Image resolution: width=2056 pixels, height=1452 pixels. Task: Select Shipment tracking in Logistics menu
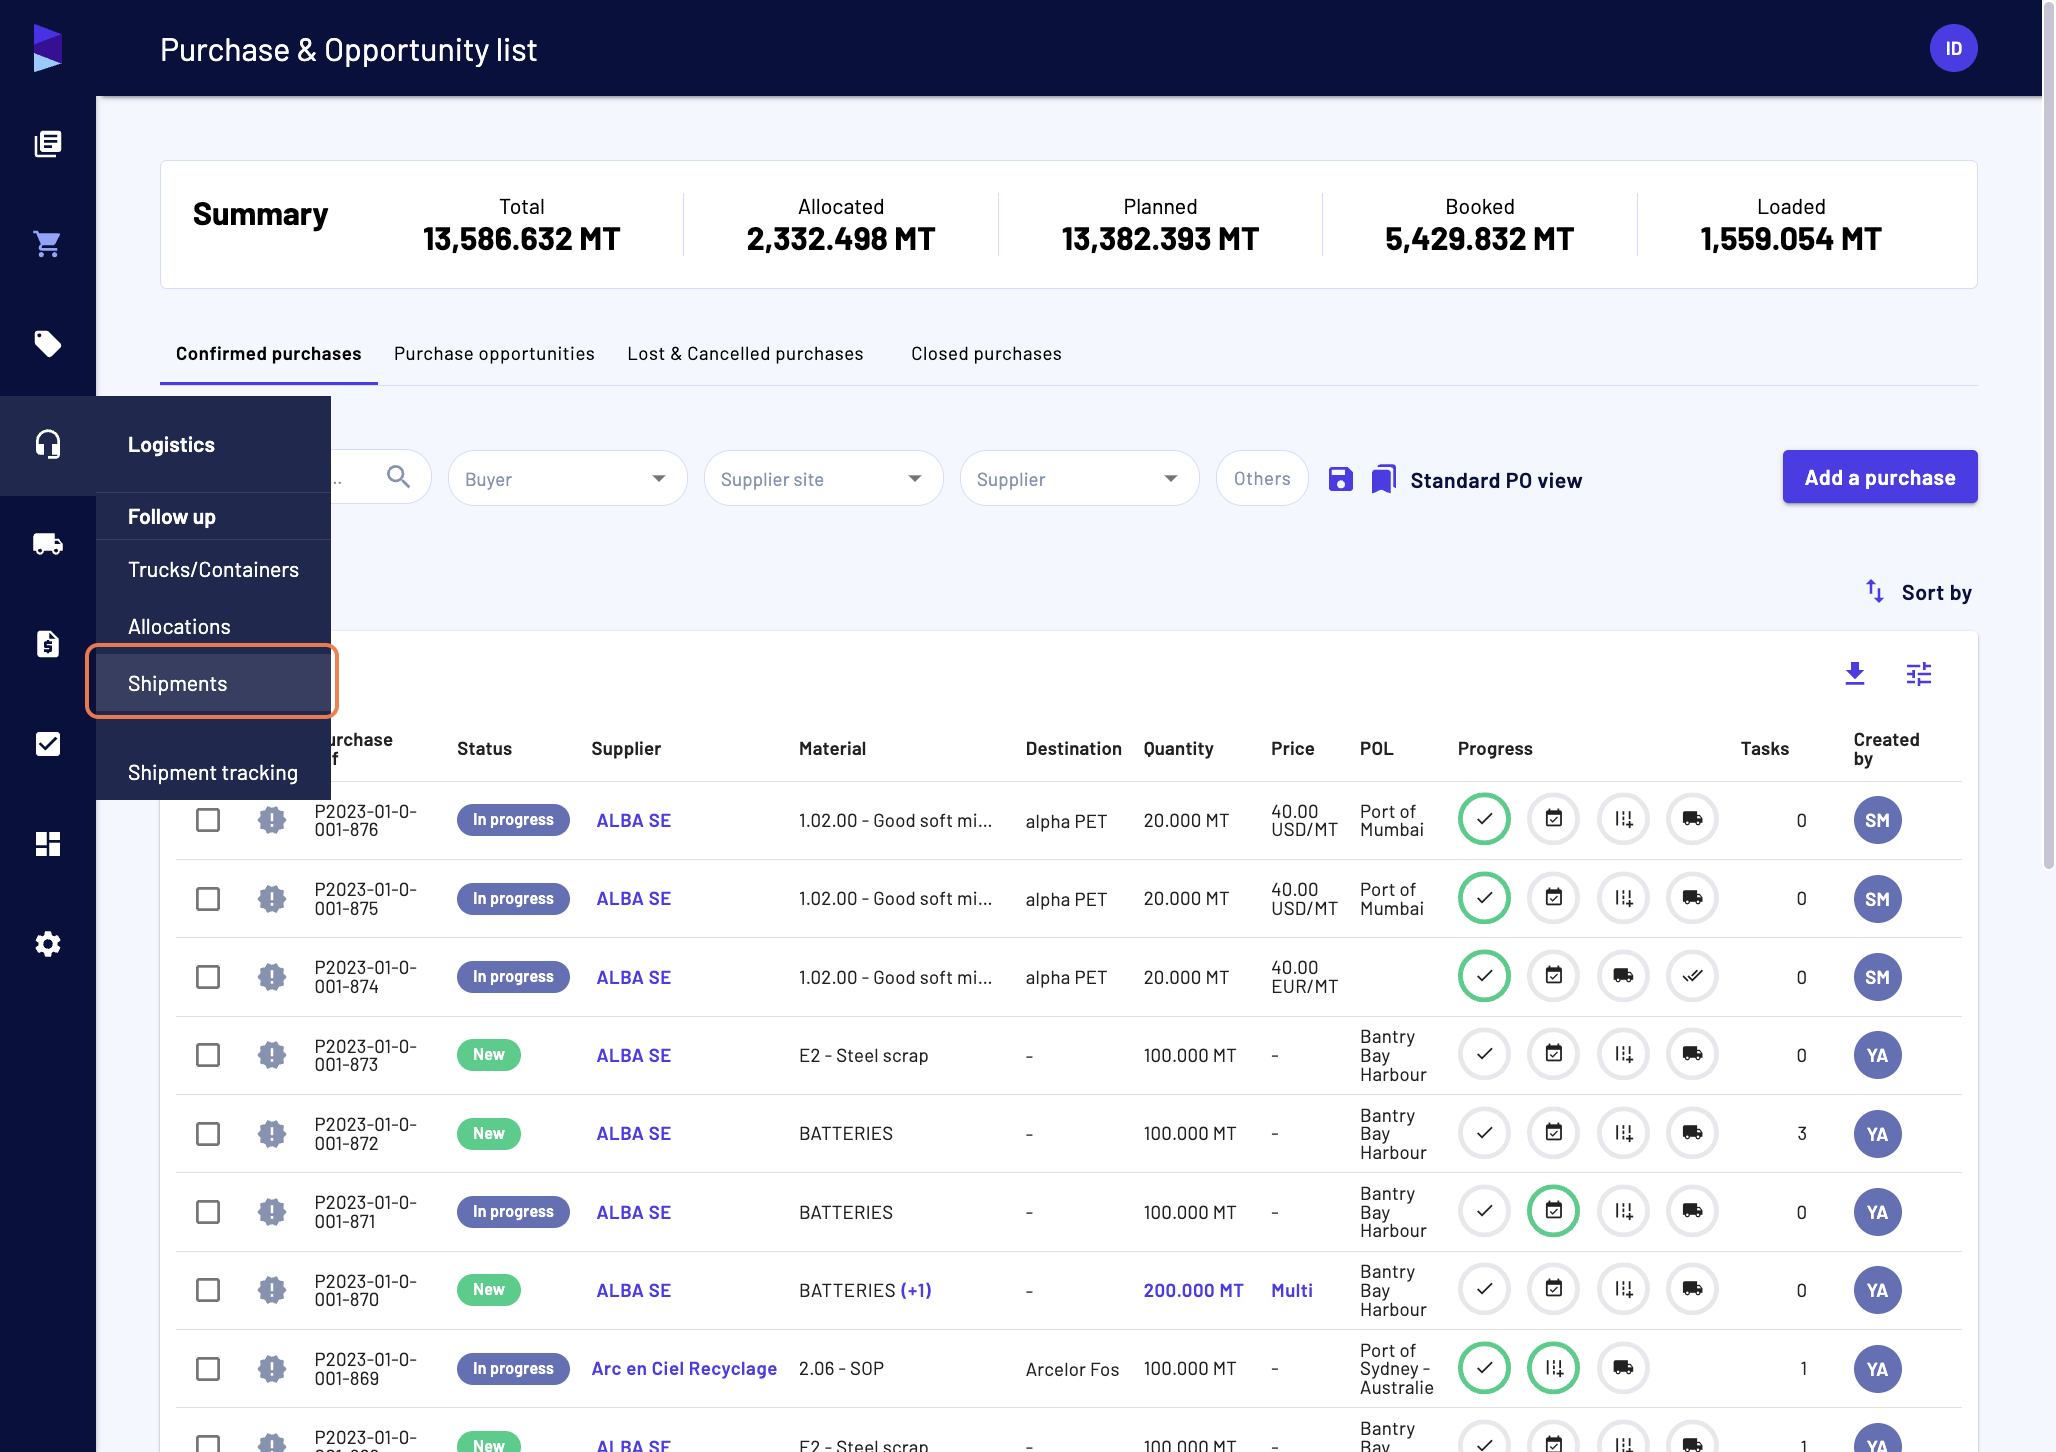click(x=213, y=773)
